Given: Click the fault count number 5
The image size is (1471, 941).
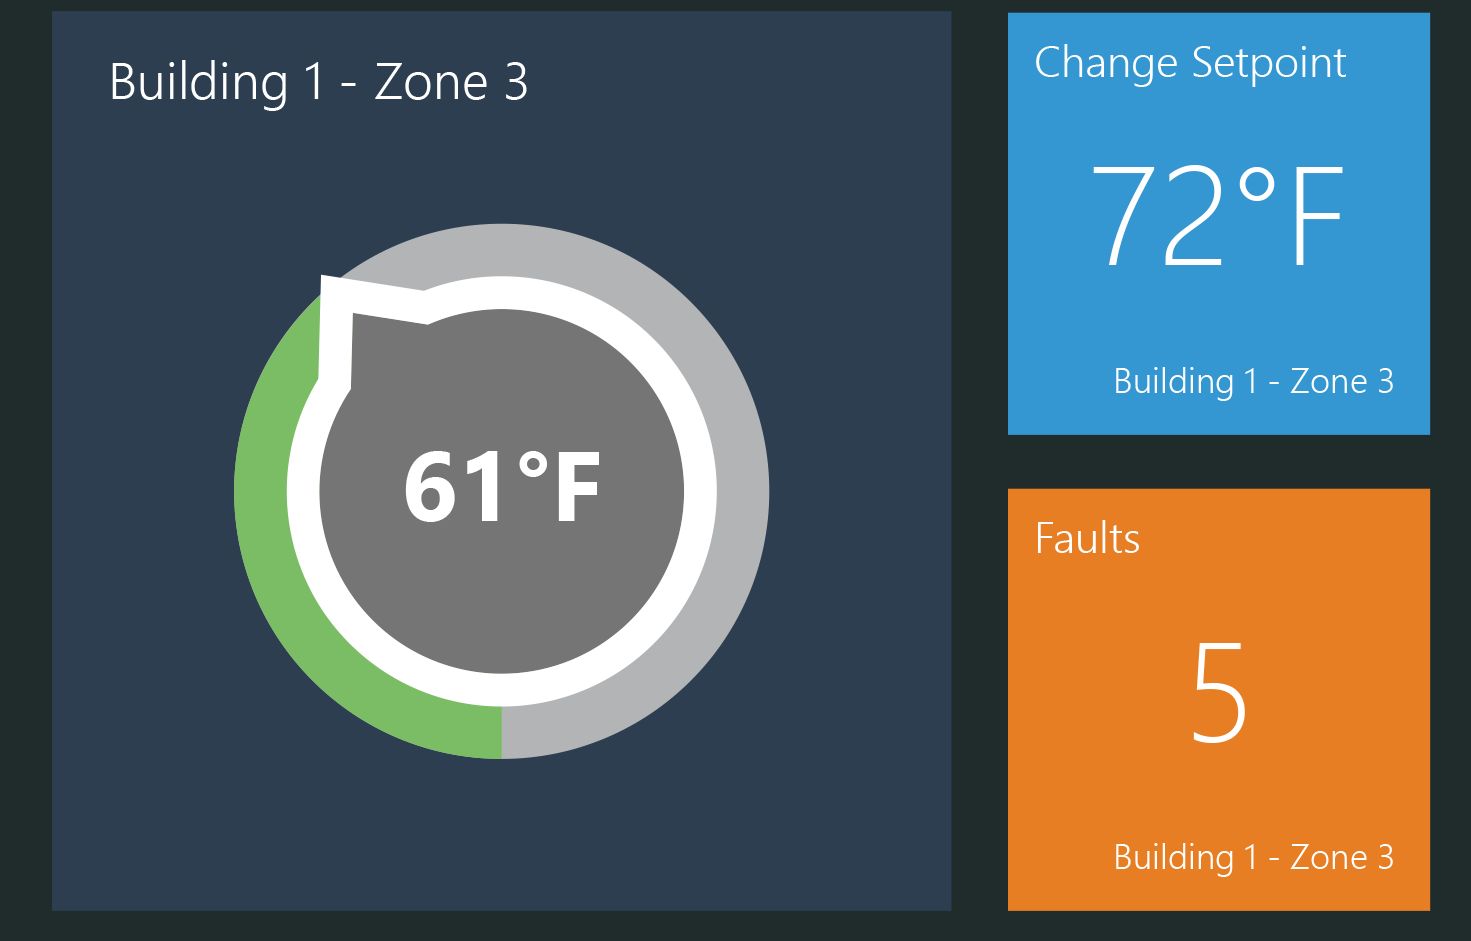Looking at the screenshot, I should tap(1219, 693).
